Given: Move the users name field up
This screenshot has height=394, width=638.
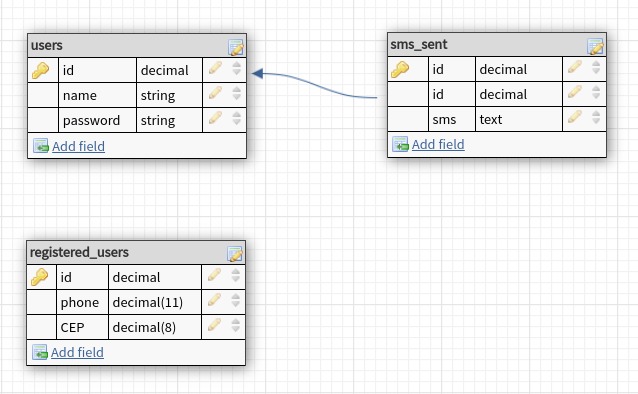Looking at the screenshot, I should (x=236, y=90).
